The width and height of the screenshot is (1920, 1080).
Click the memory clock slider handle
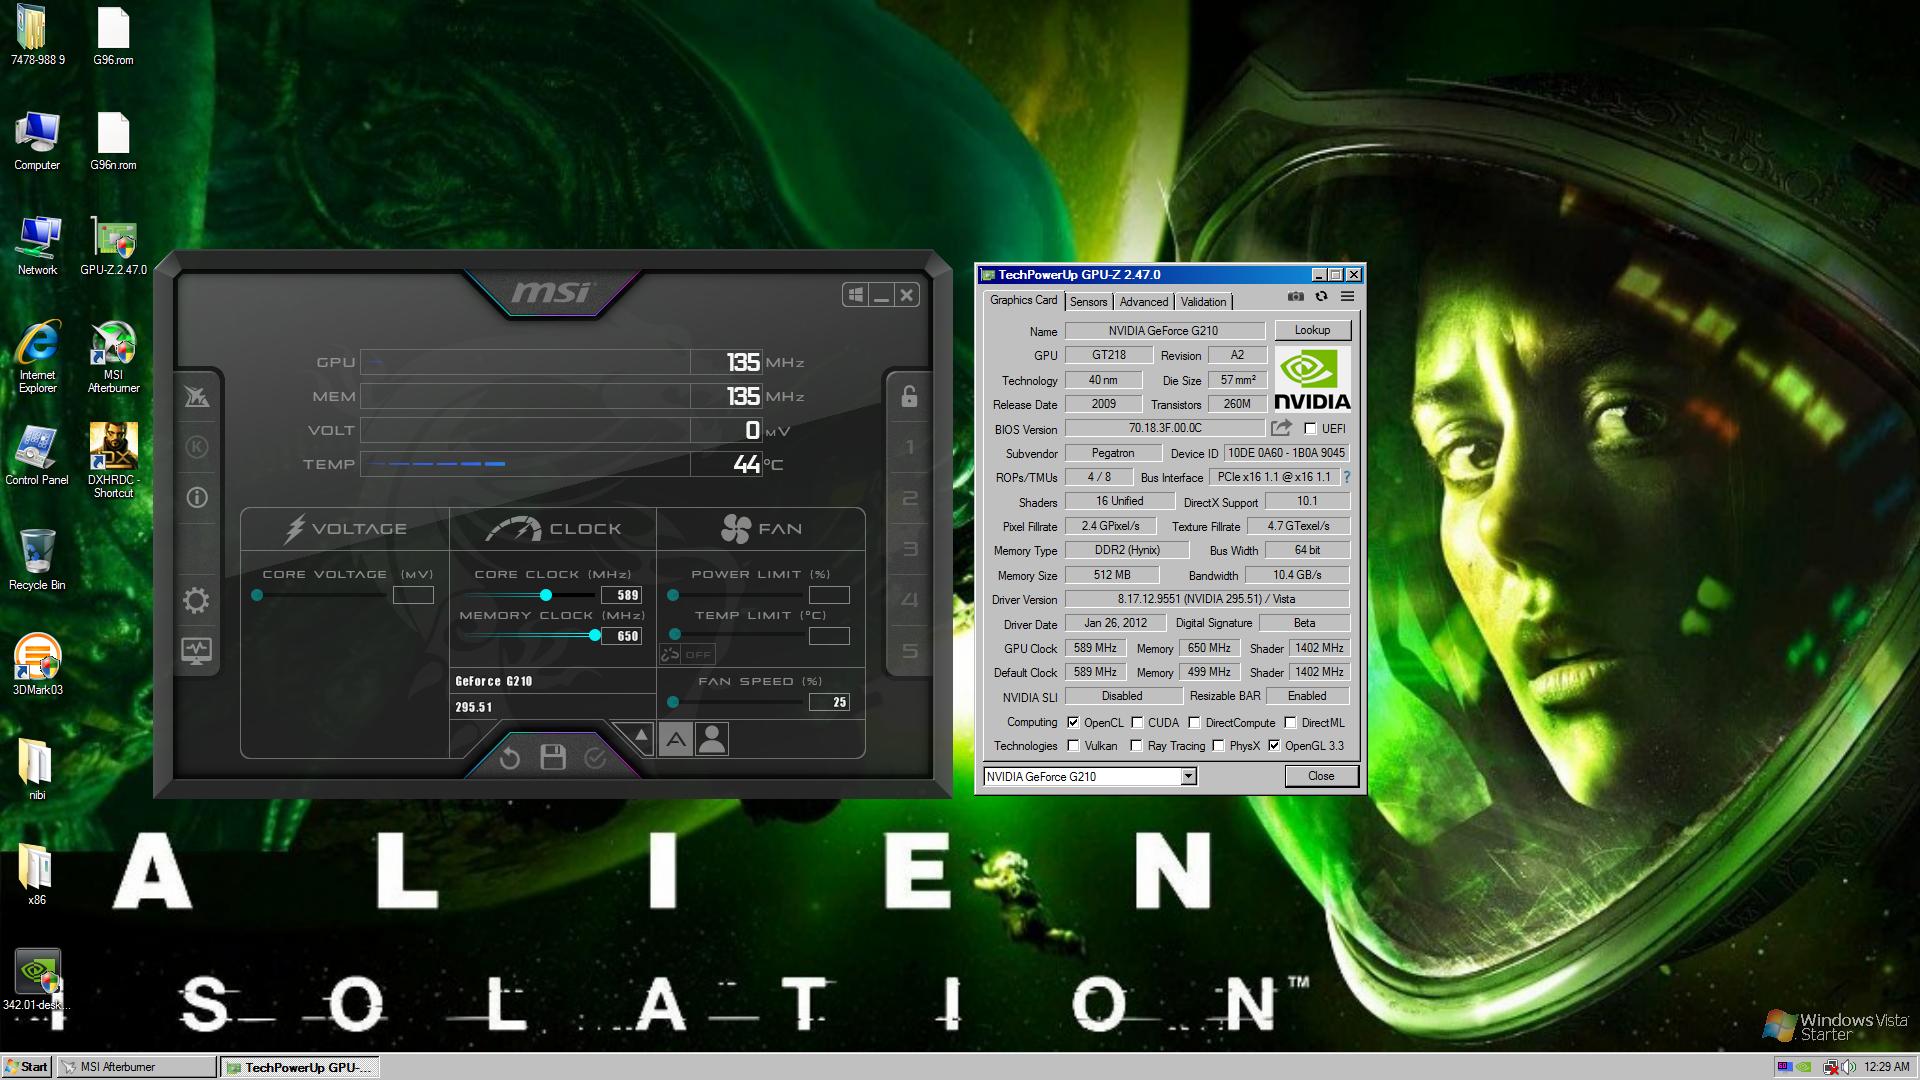coord(595,636)
